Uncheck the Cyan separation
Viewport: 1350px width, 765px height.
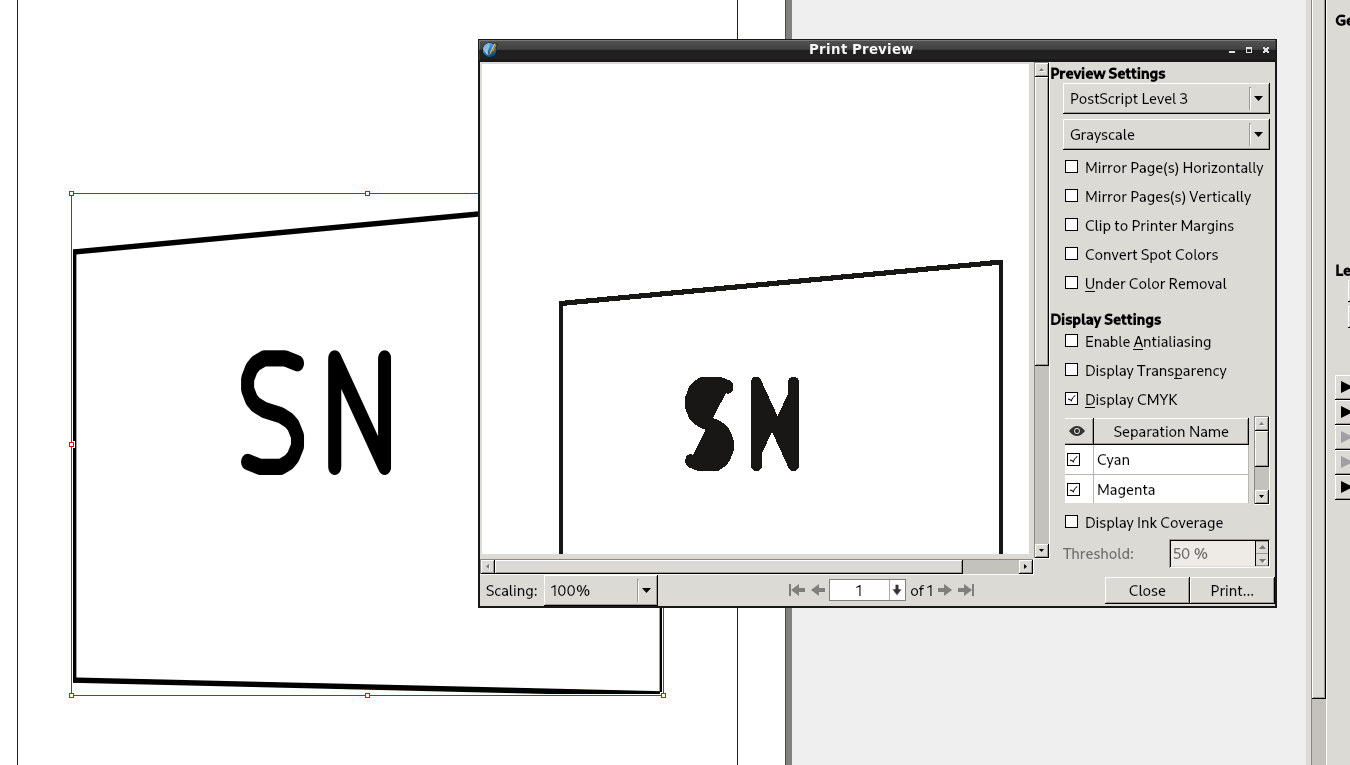tap(1074, 460)
